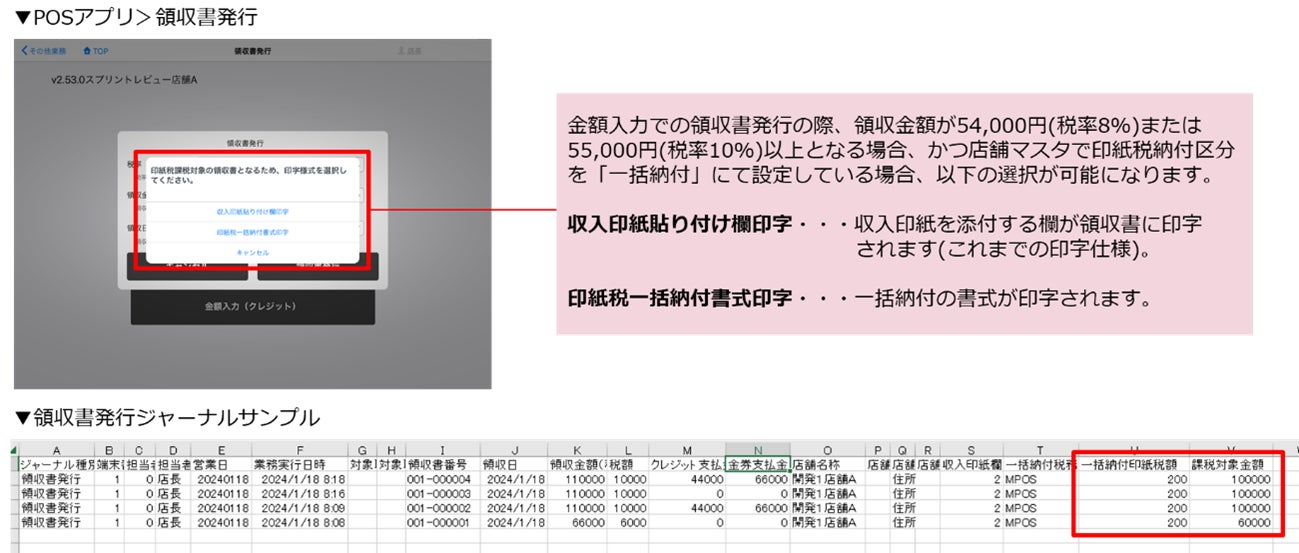This screenshot has width=1299, height=553.
Task: Click the timestamp cell 2024/1/18 8:18
Action: click(x=300, y=479)
